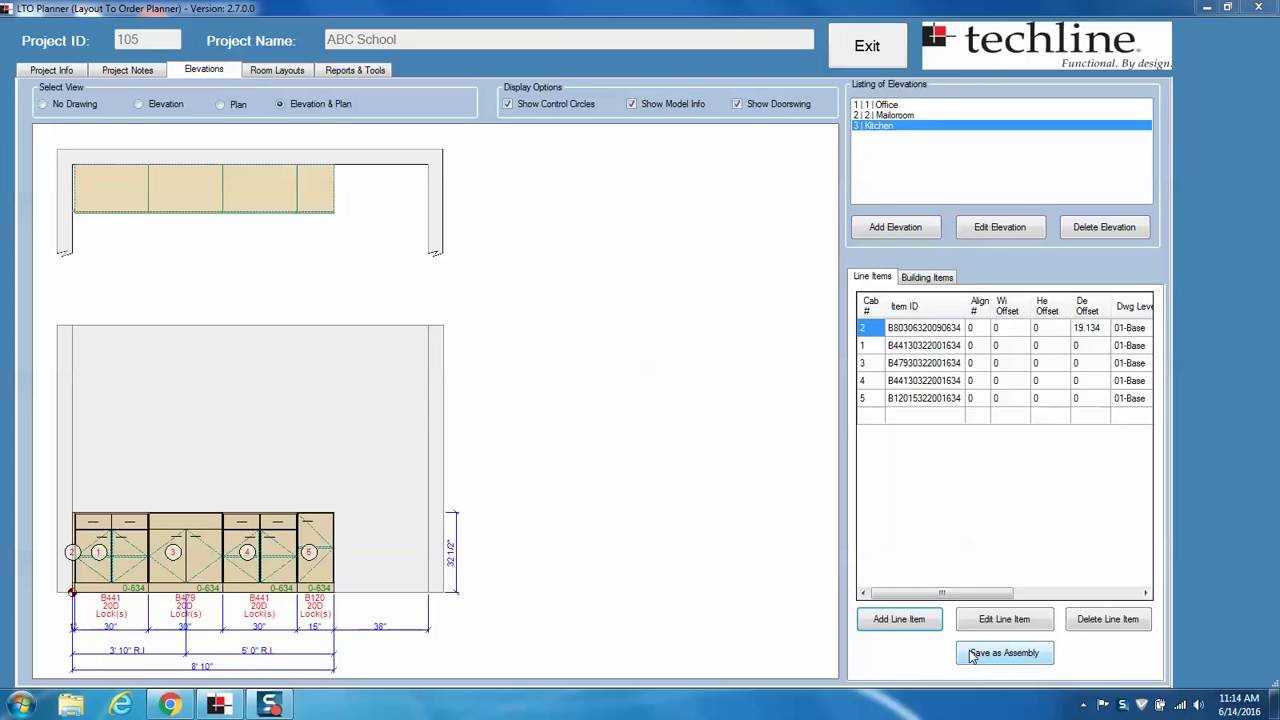Click the B120 20D model label
Viewport: 1280px width, 720px height.
(x=315, y=606)
